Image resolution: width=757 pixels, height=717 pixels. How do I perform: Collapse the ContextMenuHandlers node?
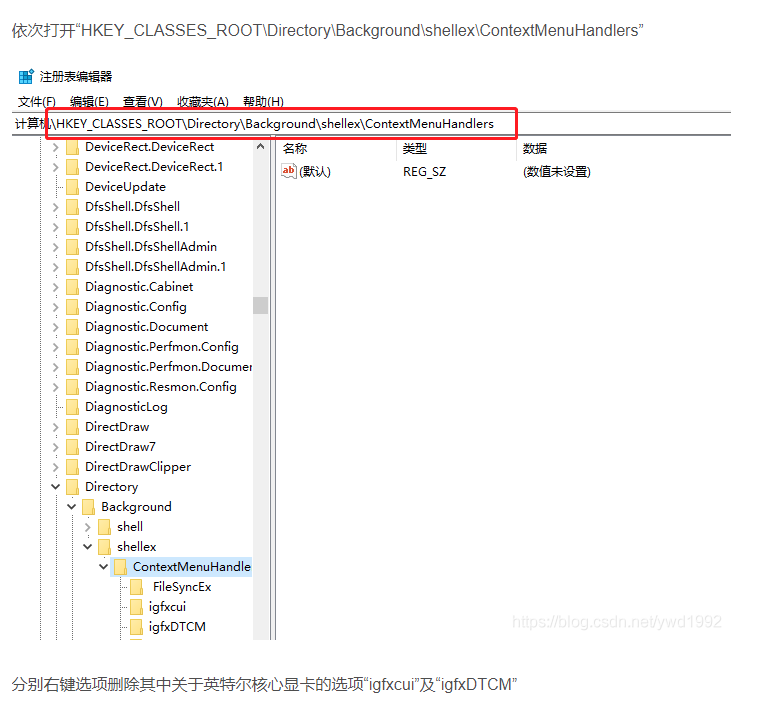coord(103,567)
